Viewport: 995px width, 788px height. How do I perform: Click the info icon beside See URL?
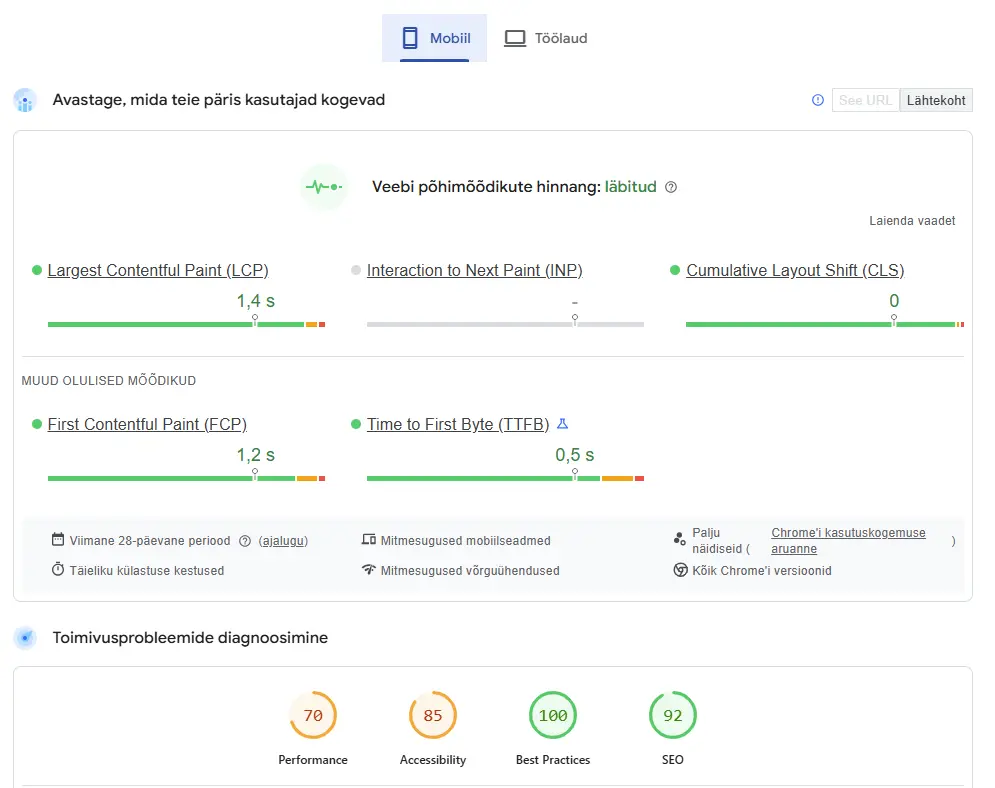pos(818,100)
